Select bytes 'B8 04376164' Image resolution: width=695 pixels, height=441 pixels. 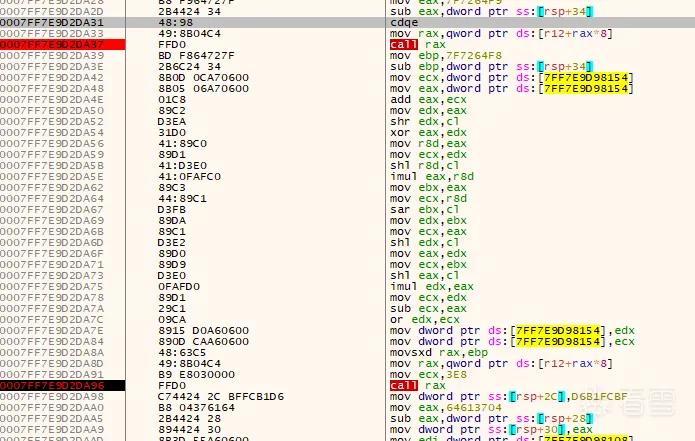(x=196, y=408)
